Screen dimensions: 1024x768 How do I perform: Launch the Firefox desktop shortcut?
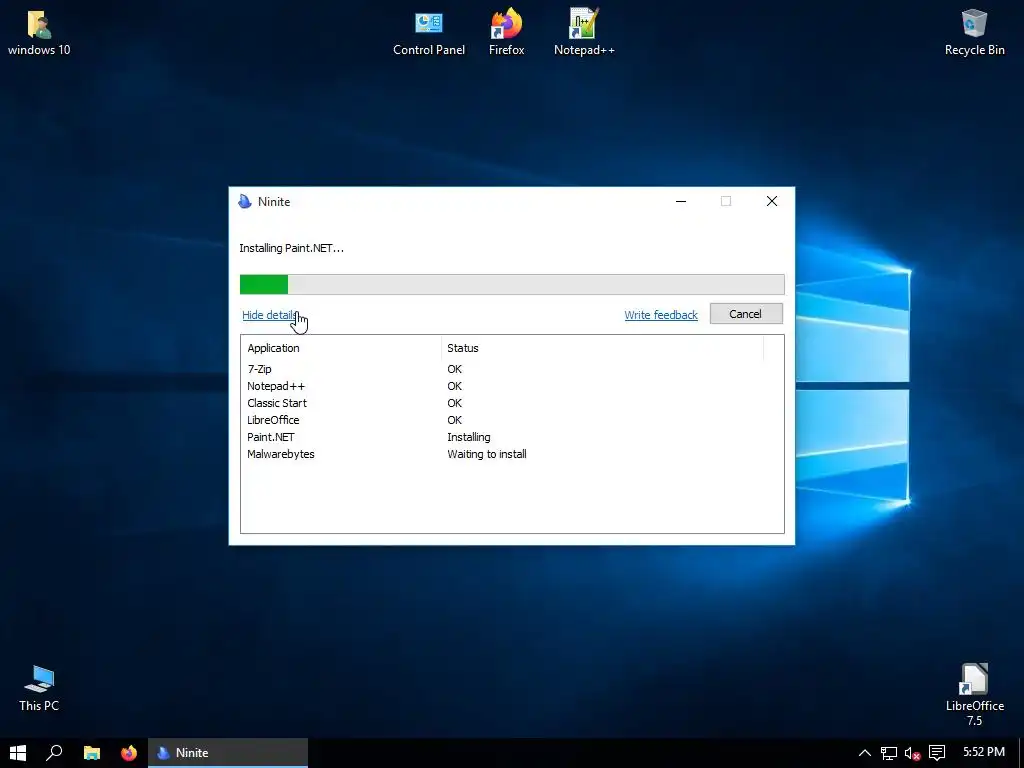click(x=506, y=33)
